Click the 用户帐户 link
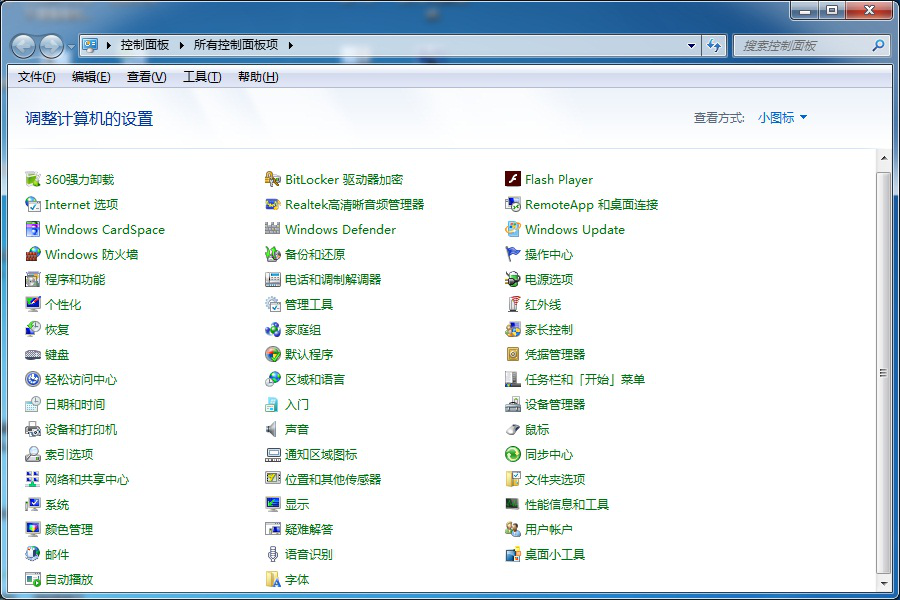900x600 pixels. 549,530
